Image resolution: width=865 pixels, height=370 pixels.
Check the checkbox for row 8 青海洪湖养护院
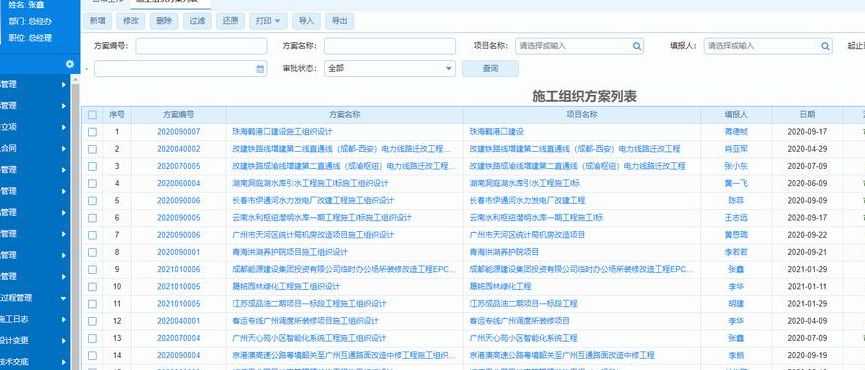pos(92,253)
